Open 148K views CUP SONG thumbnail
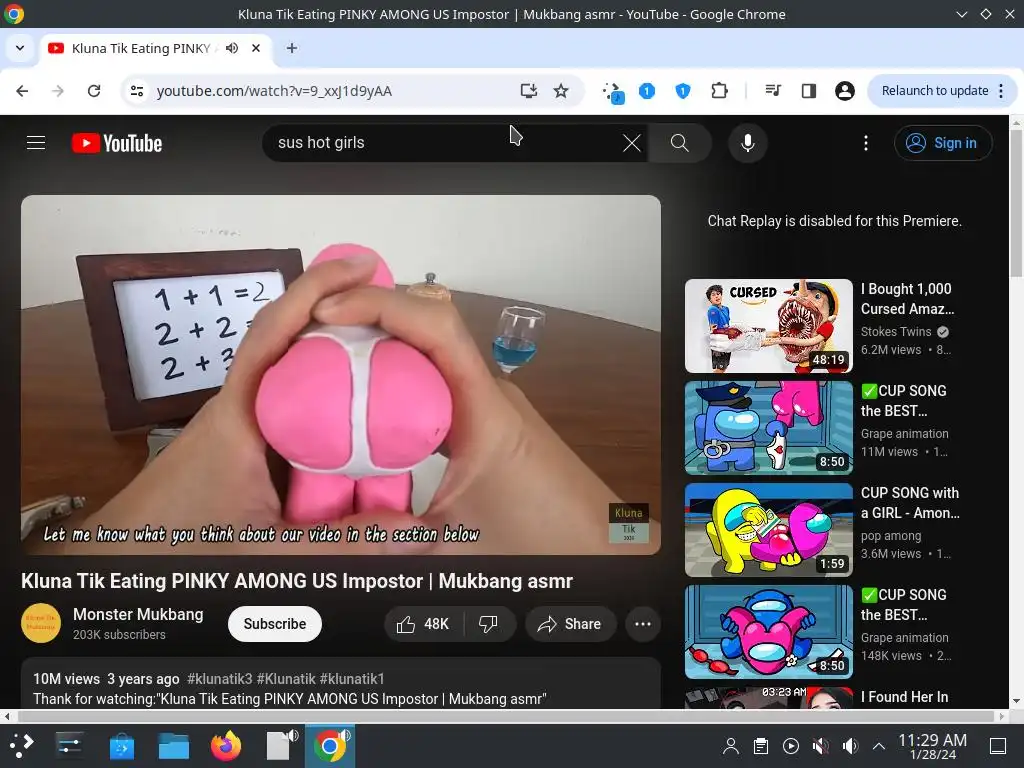 tap(769, 632)
